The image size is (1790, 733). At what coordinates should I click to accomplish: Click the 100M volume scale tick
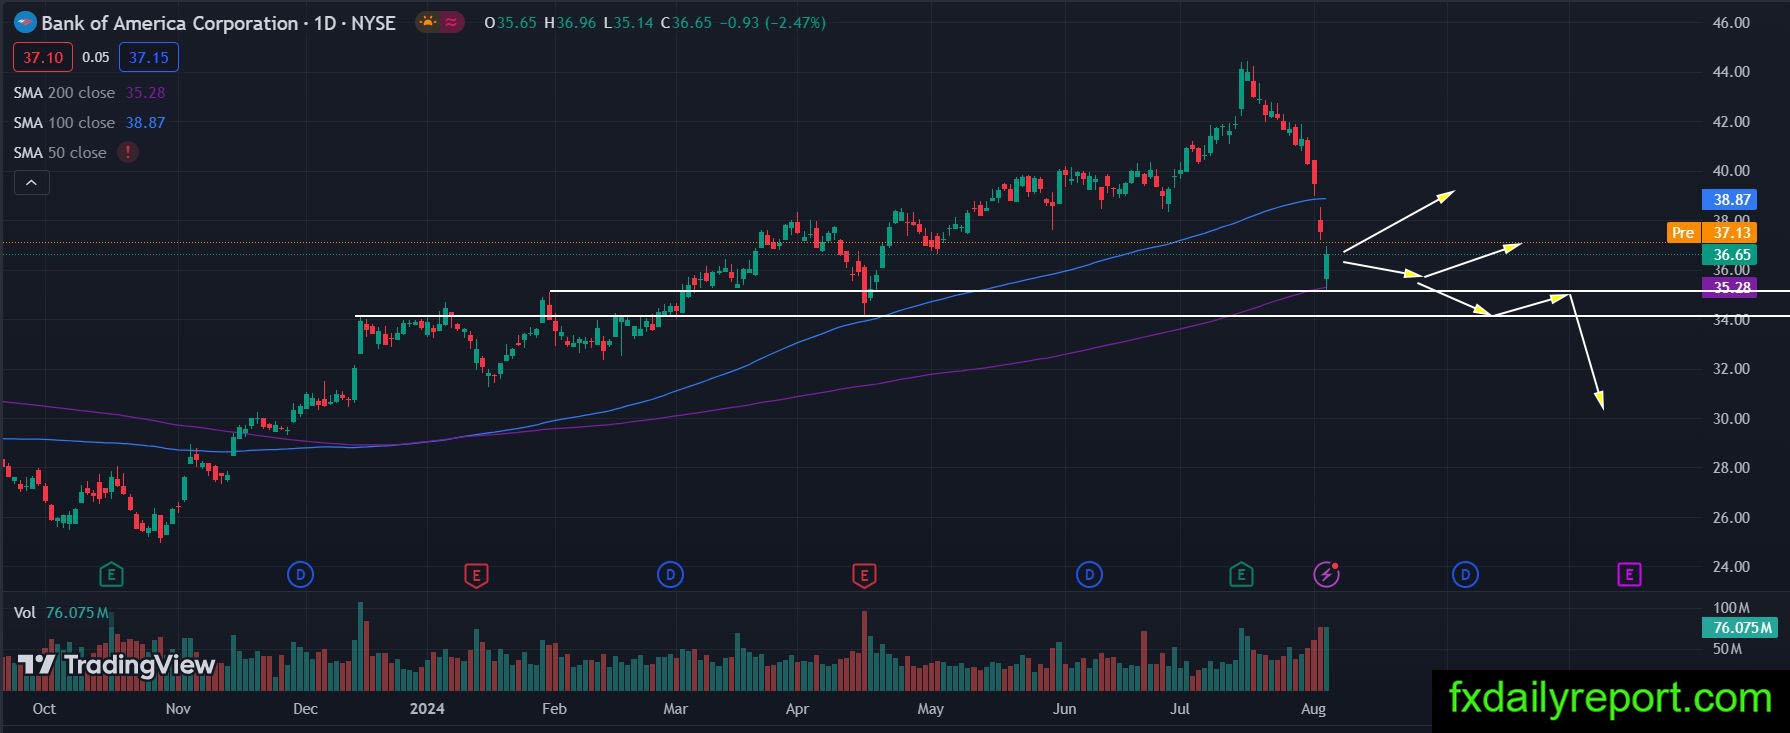click(1731, 607)
